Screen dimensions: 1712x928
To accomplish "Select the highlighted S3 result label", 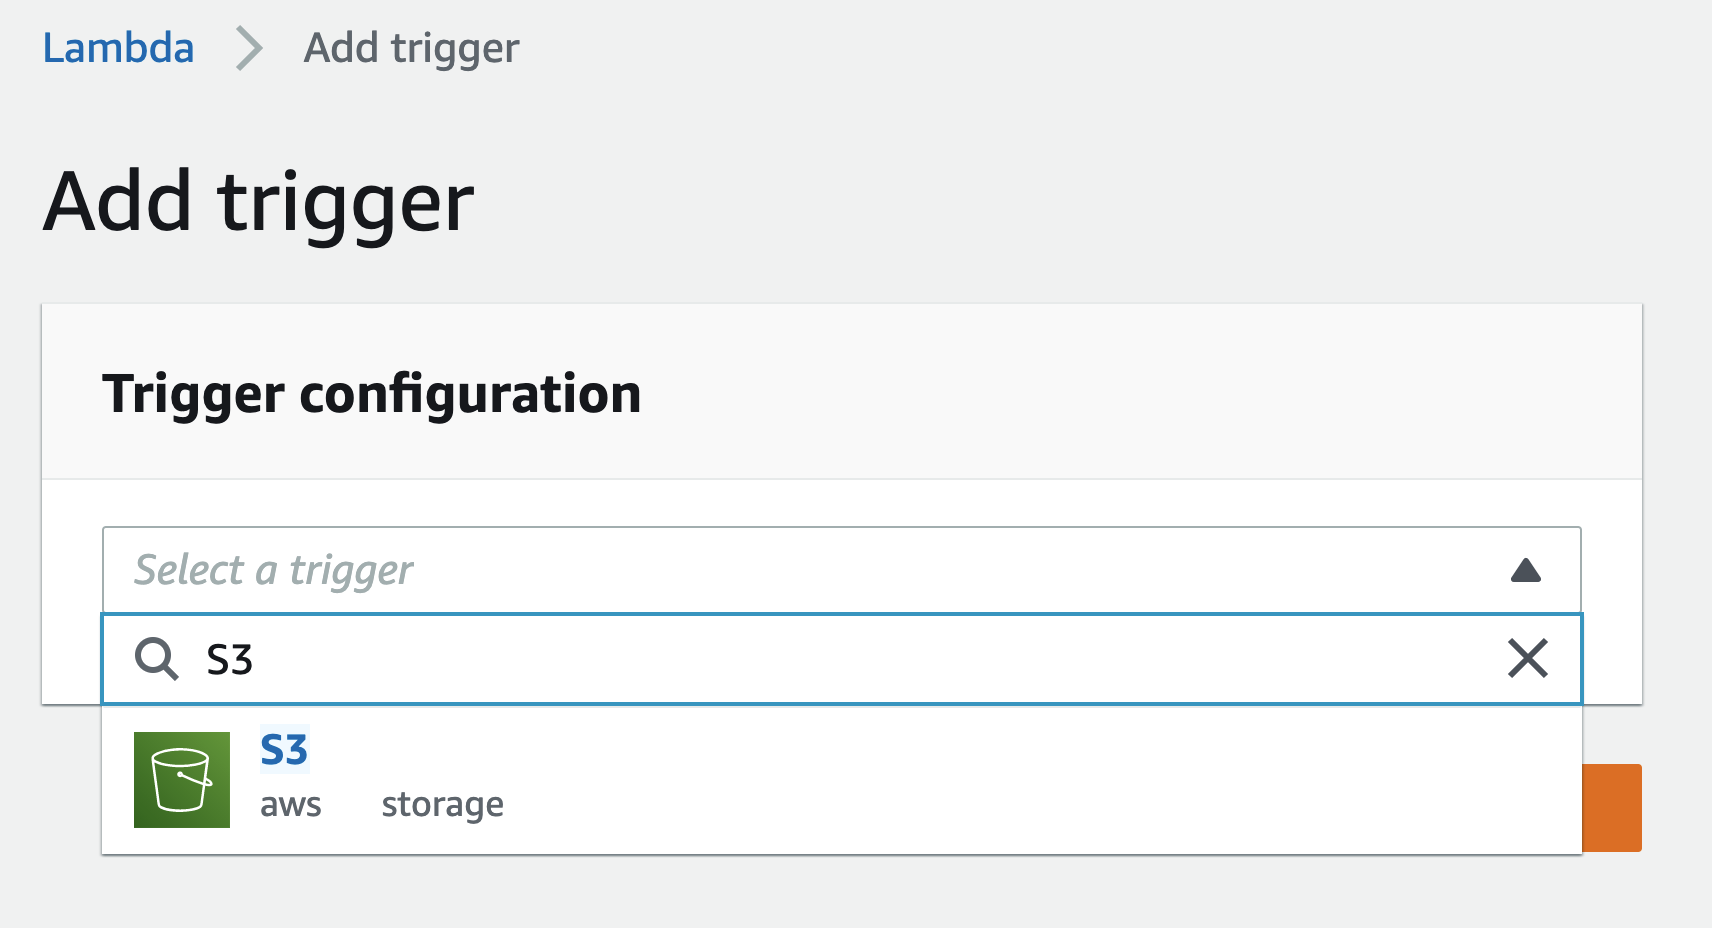I will pos(284,749).
